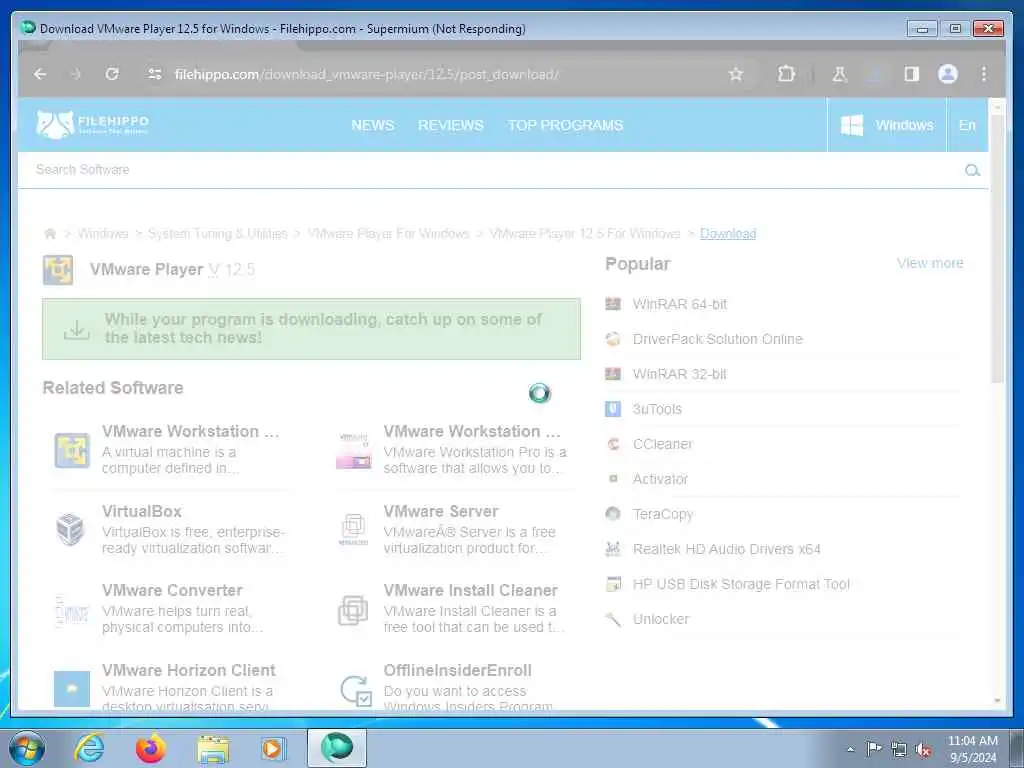Open the Windows platform selector
The height and width of the screenshot is (768, 1024).
coord(887,125)
